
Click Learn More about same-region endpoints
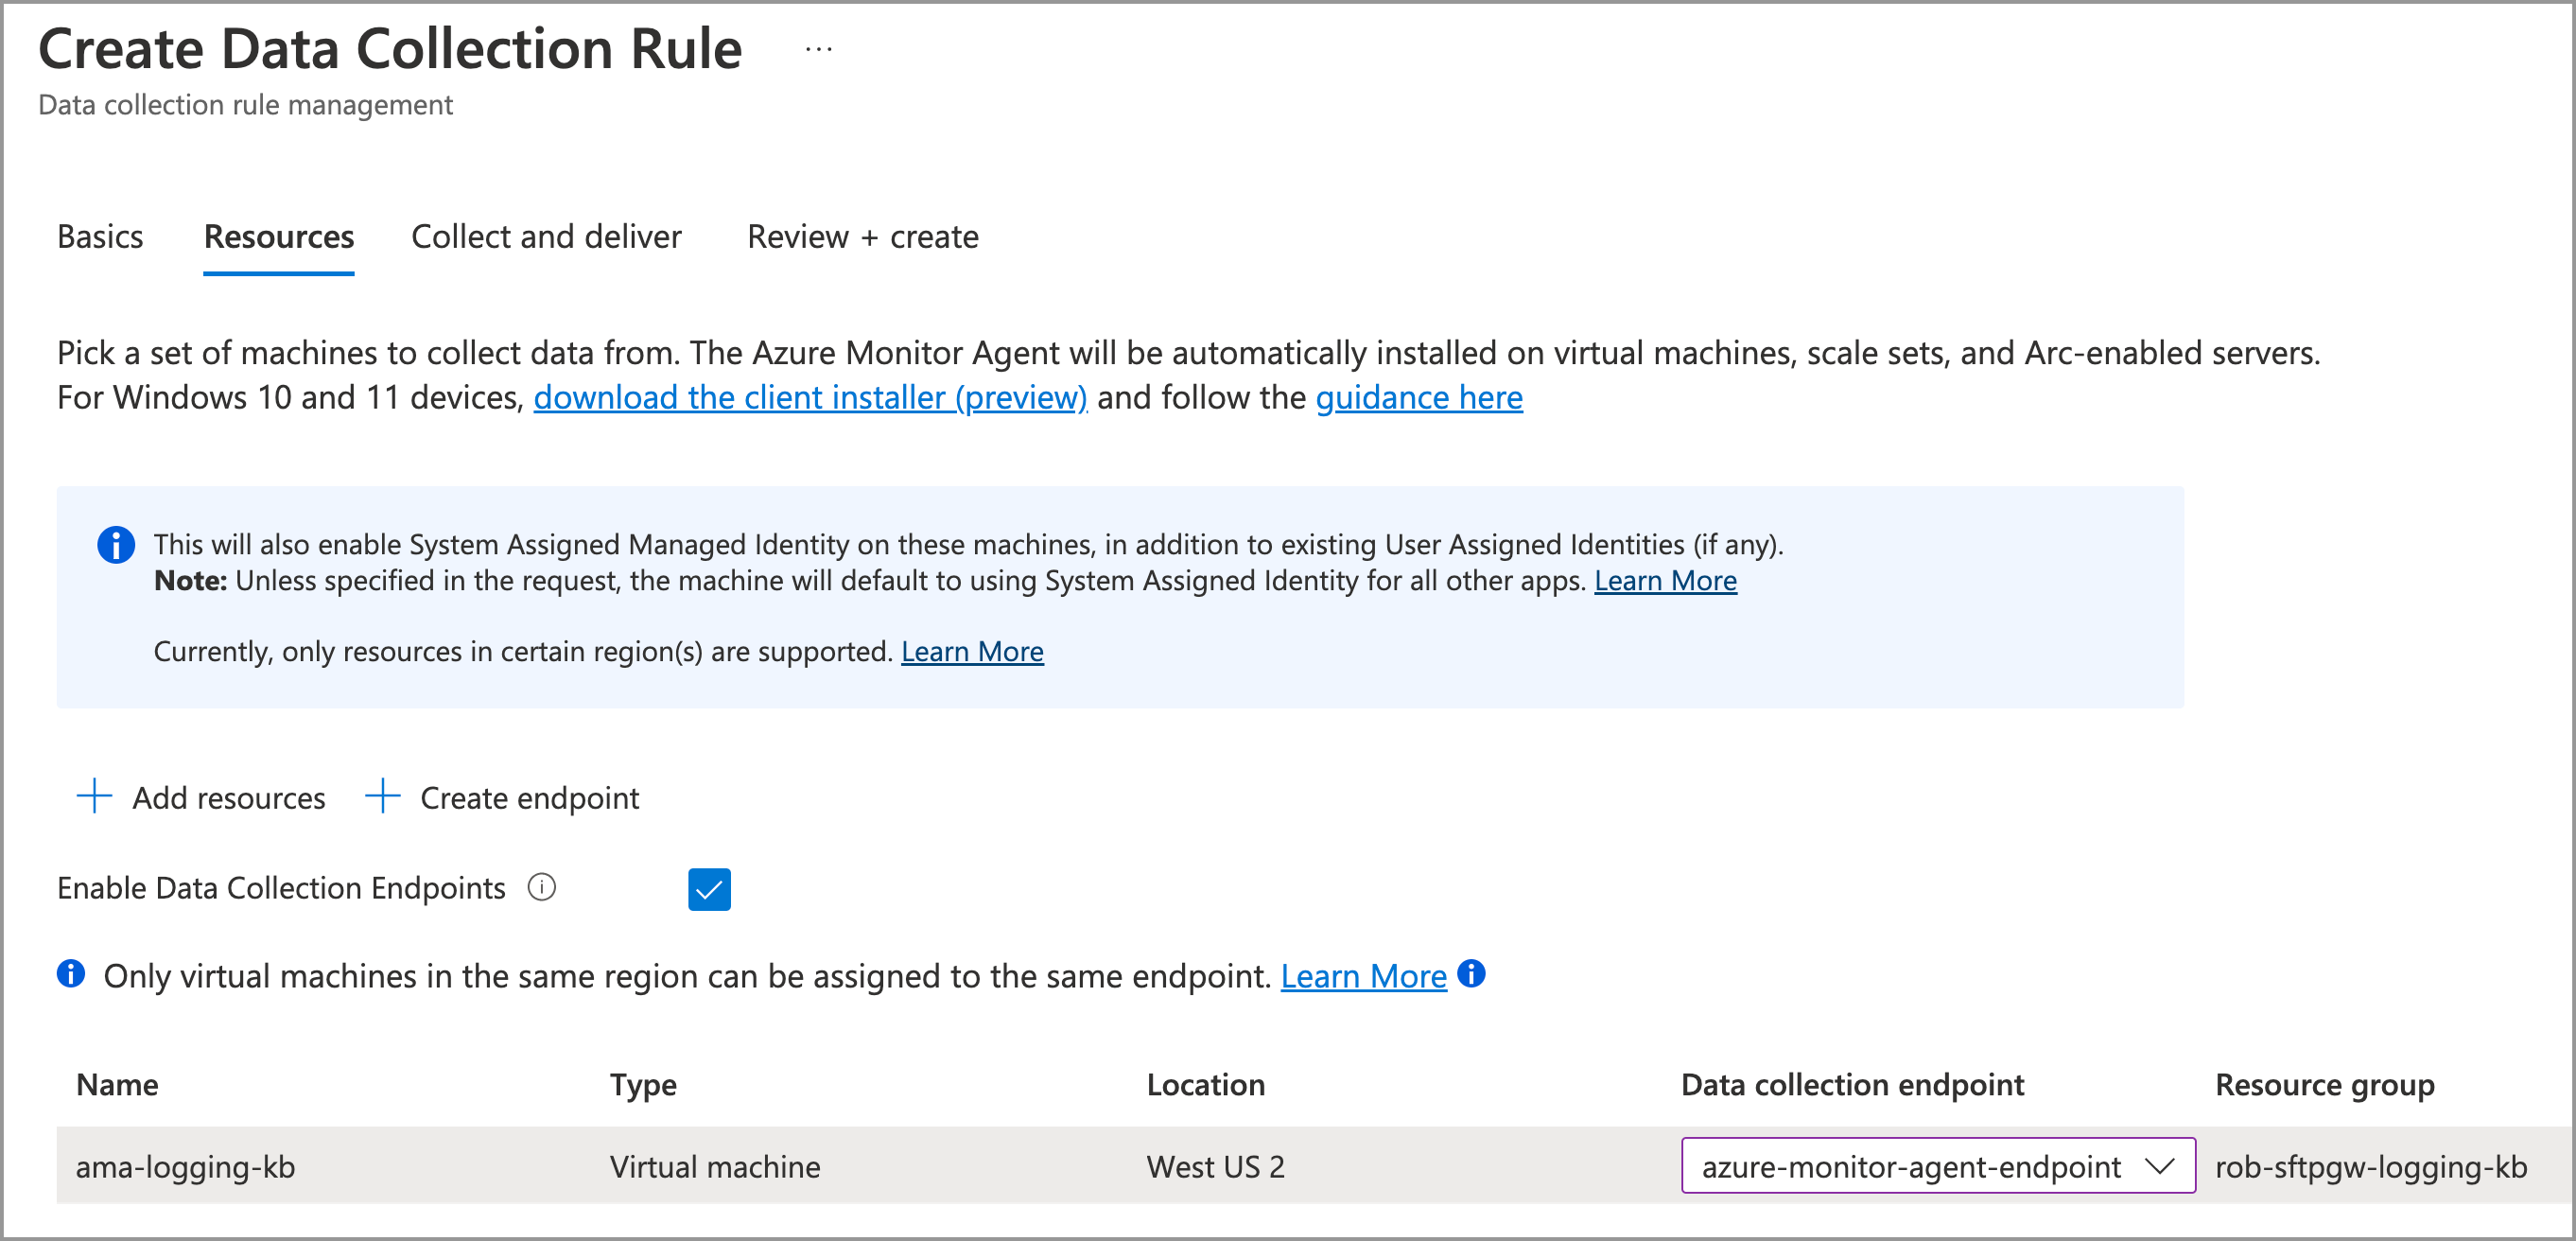pos(1363,976)
